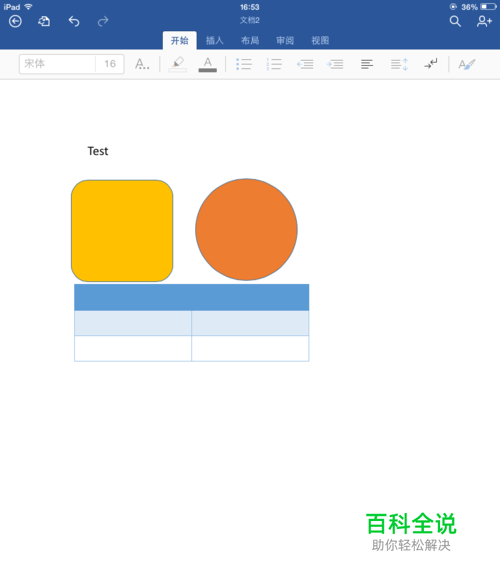This screenshot has width=500, height=584.
Task: Tap the blue table header row
Action: pos(192,297)
